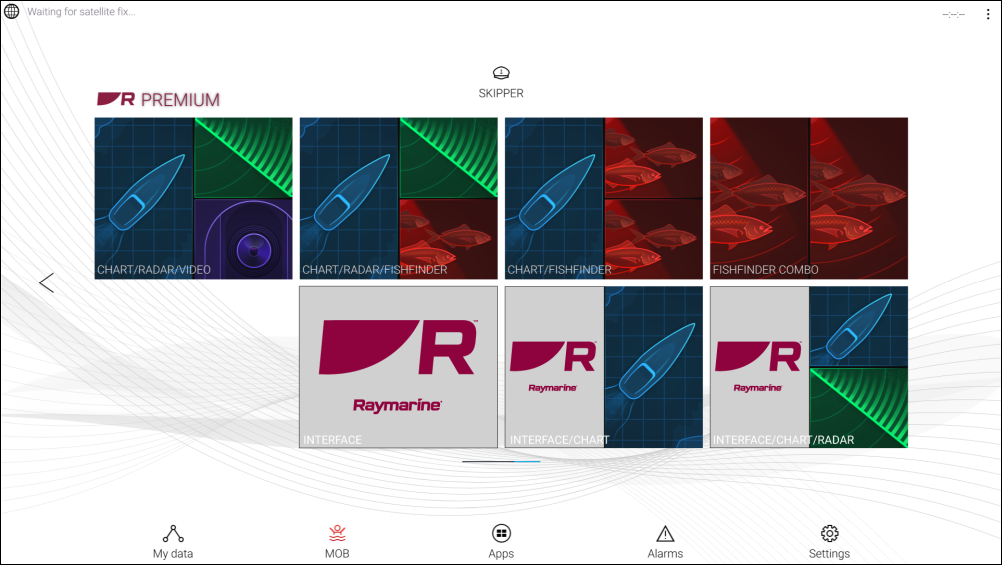Open the Apps icon
Screen dimensions: 1002x565
coord(501,534)
